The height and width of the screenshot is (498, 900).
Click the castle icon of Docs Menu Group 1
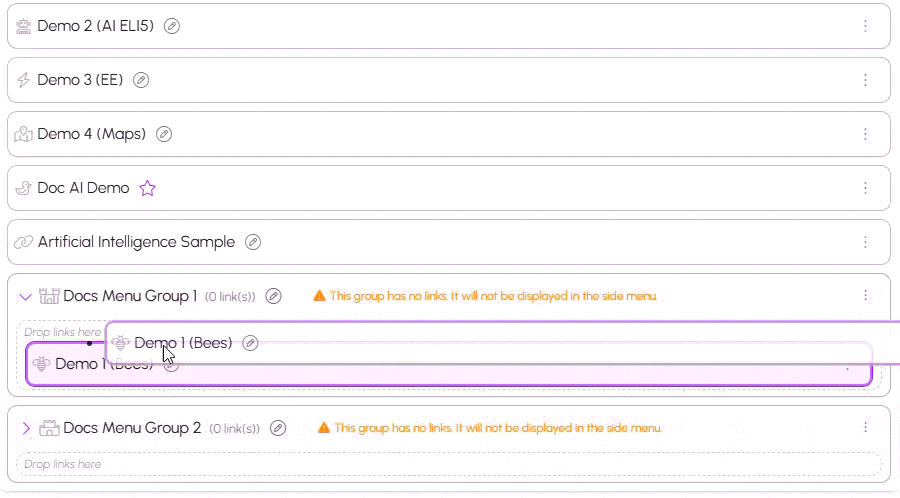[49, 296]
